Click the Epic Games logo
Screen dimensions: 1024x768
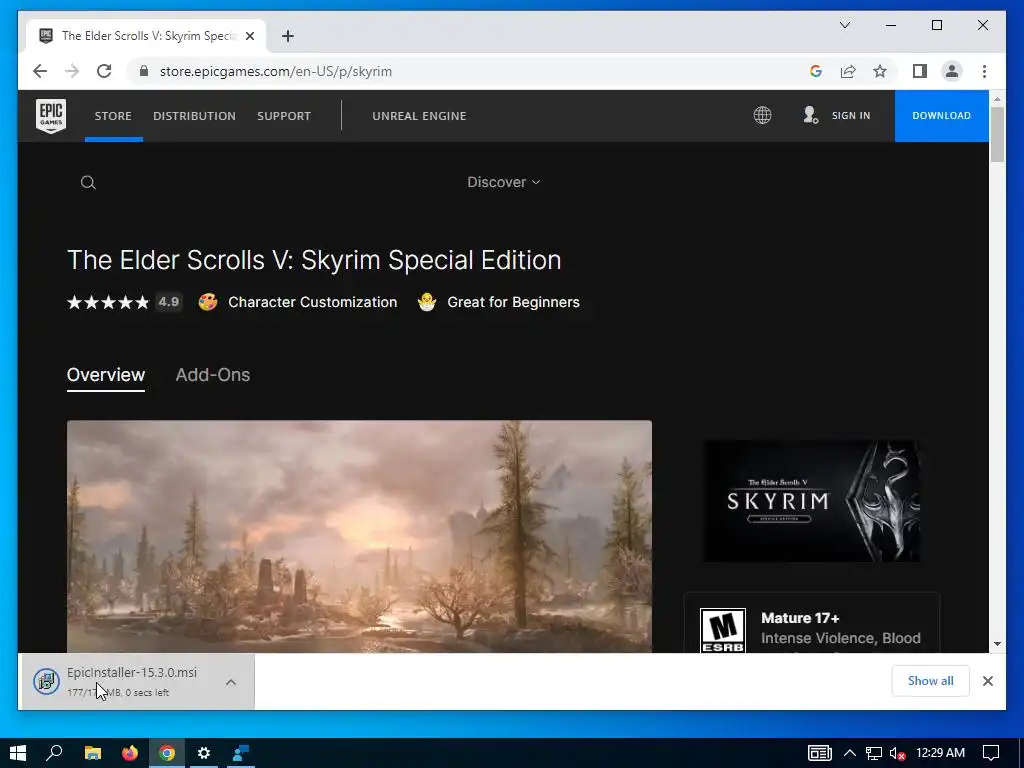pos(51,116)
